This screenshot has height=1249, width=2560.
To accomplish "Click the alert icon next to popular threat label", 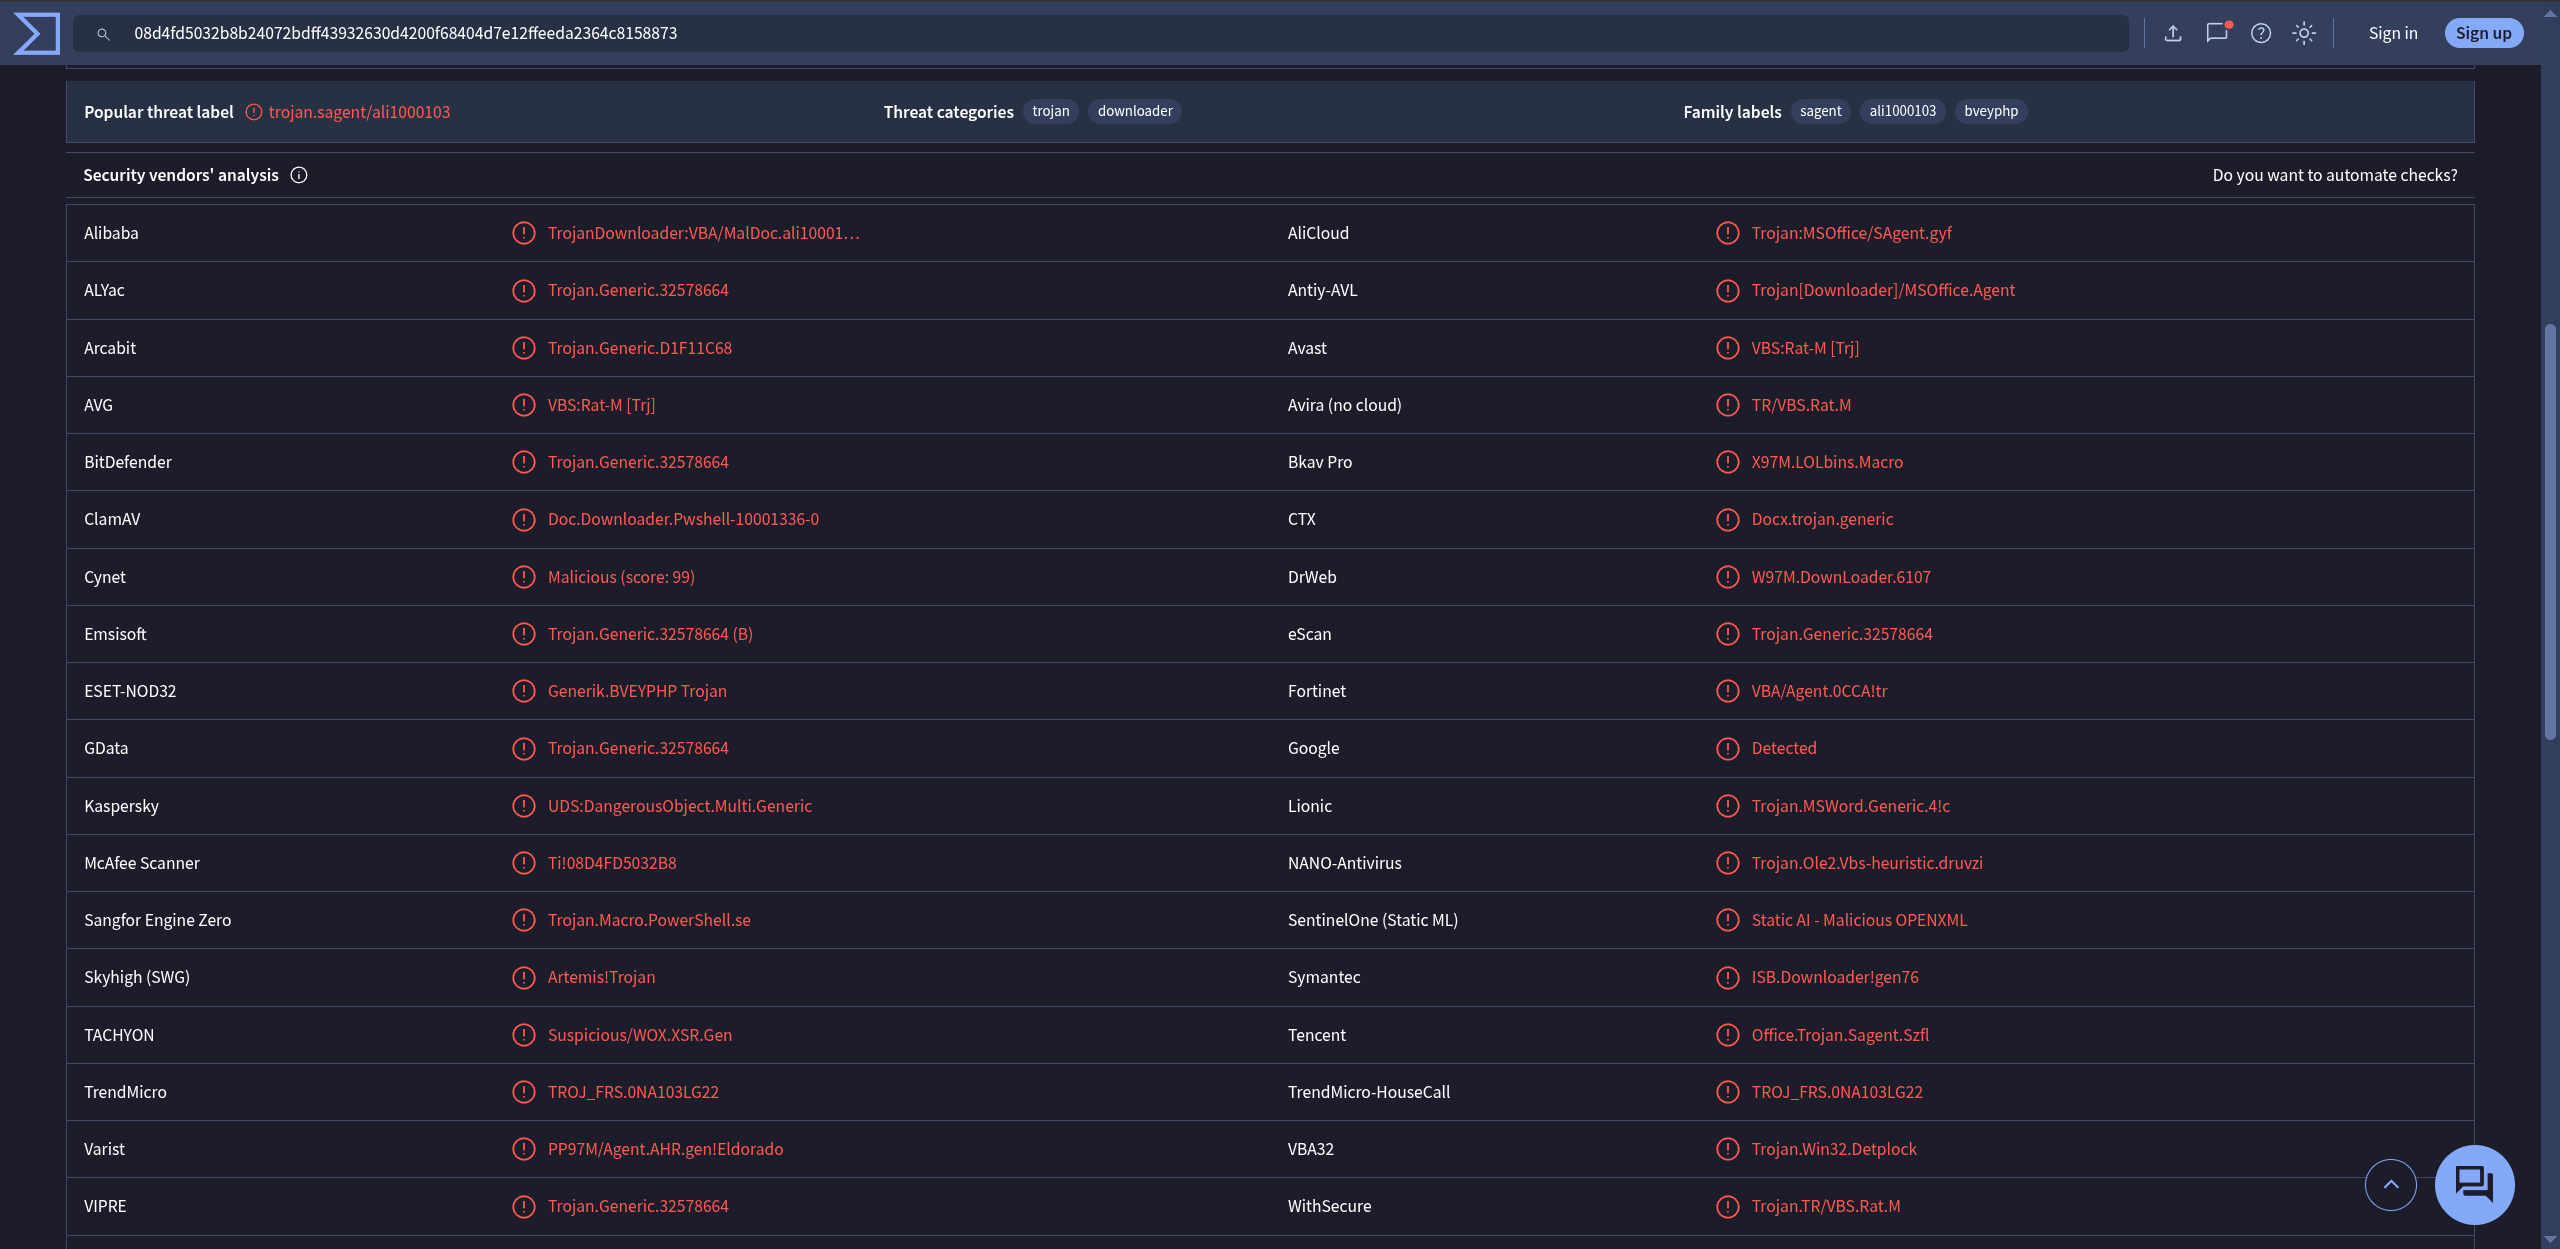I will [254, 112].
